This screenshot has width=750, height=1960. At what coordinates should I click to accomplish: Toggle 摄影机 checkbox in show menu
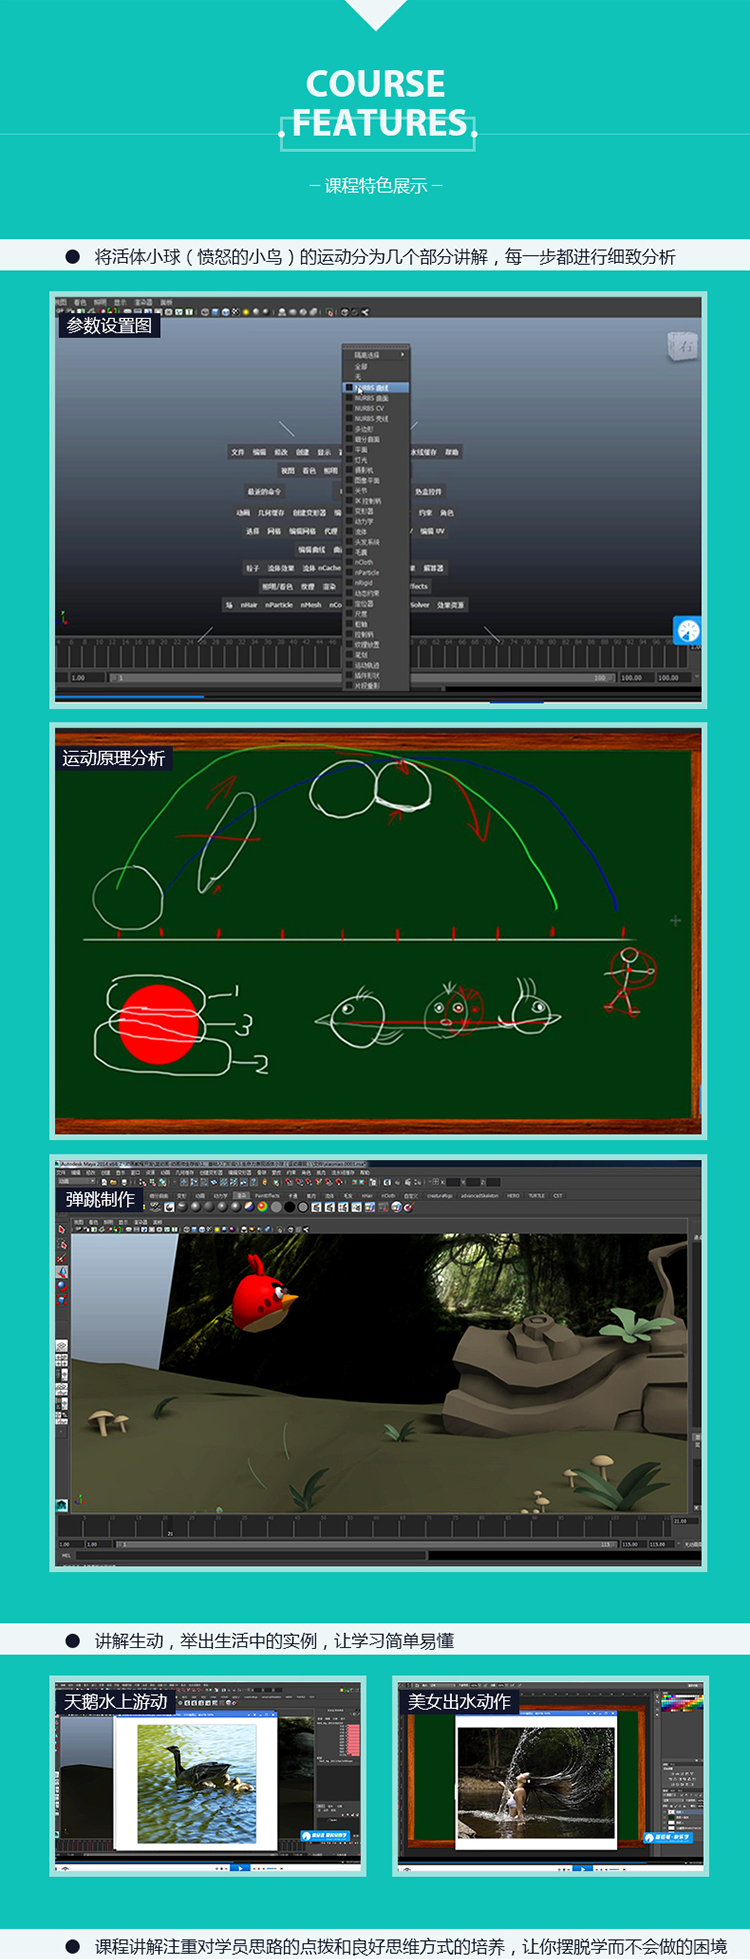pyautogui.click(x=349, y=470)
